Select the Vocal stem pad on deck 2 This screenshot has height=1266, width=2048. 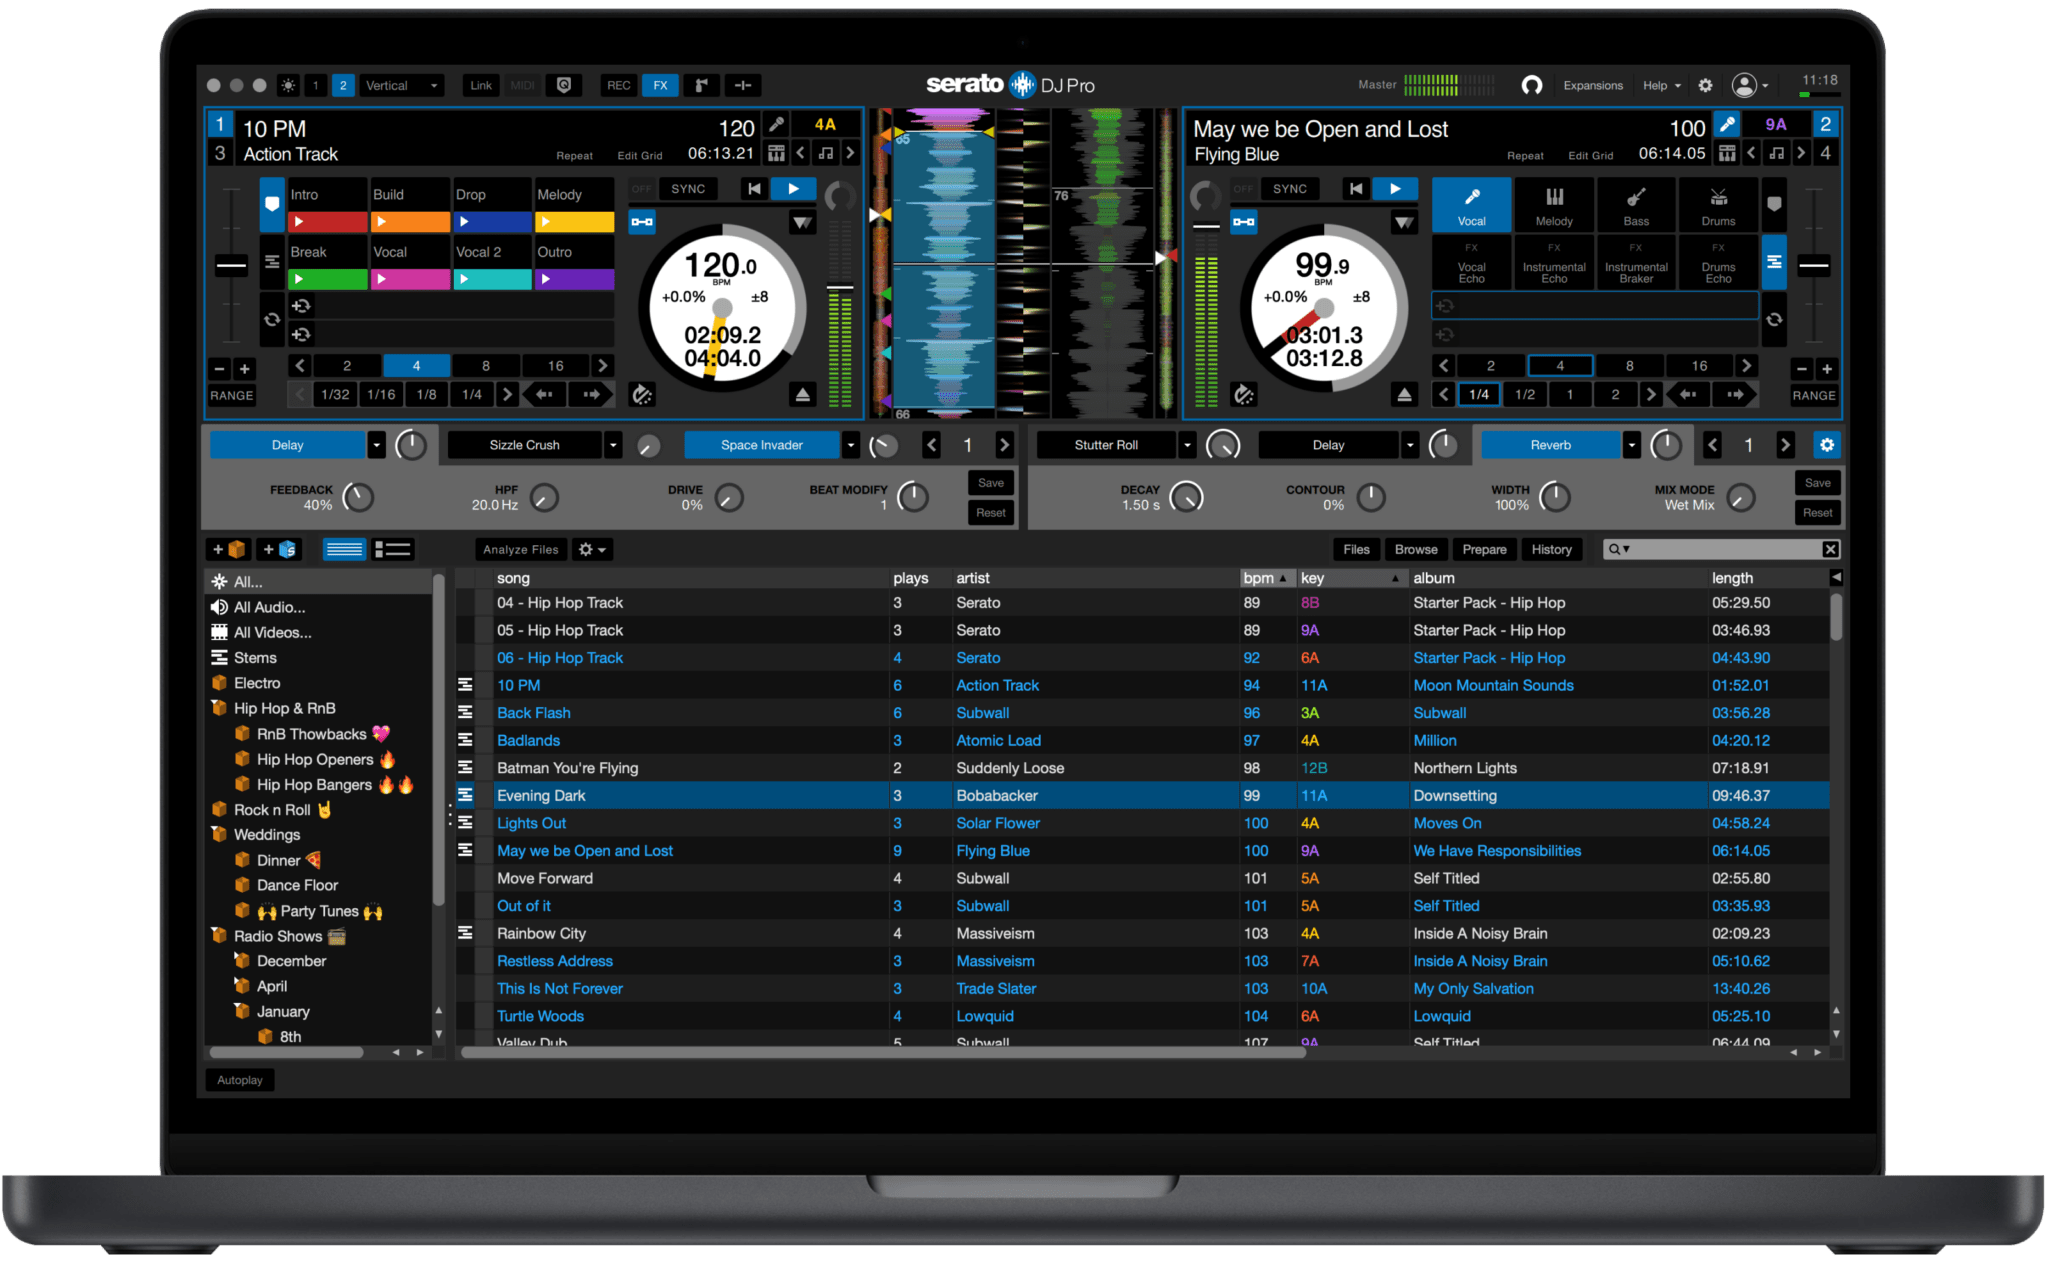point(1471,205)
